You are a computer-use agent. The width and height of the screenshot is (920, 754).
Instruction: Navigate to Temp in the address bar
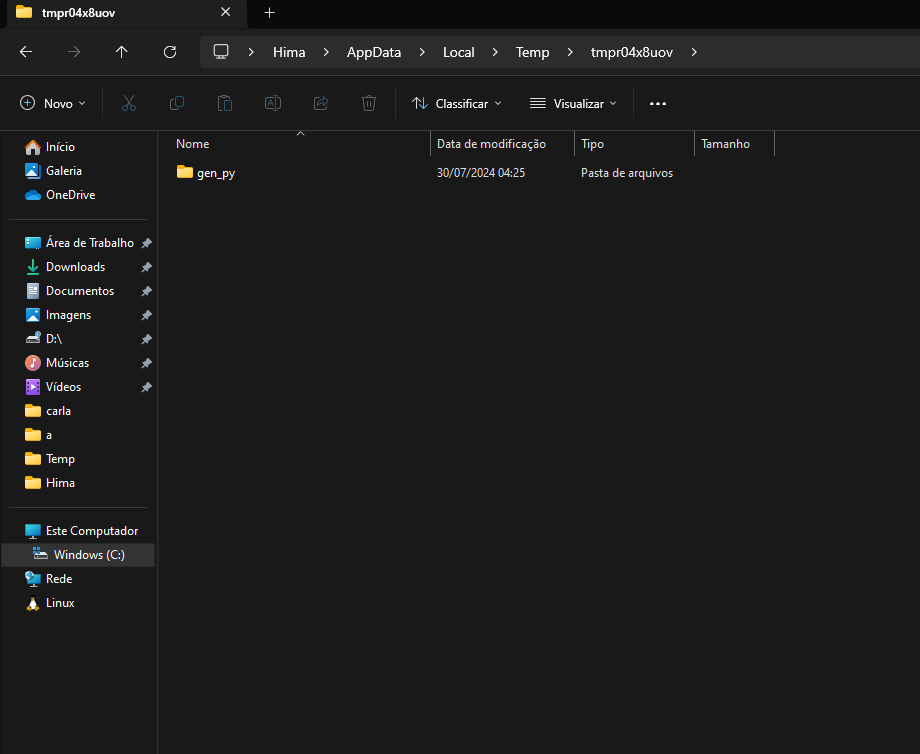(x=532, y=52)
